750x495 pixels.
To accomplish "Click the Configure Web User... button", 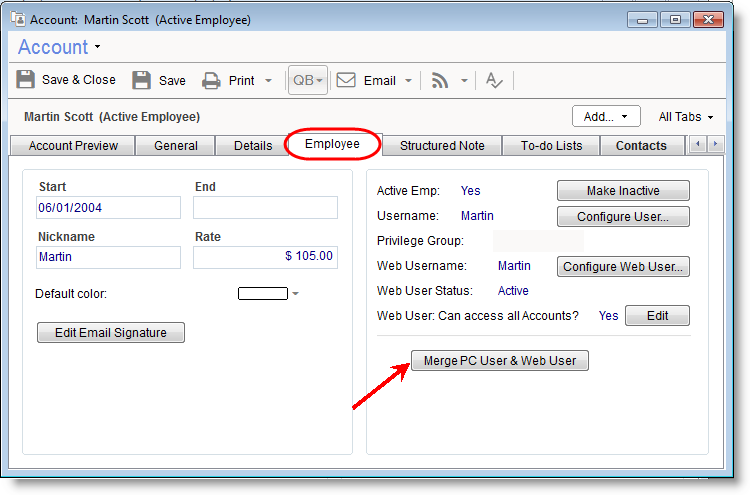I will pos(623,266).
